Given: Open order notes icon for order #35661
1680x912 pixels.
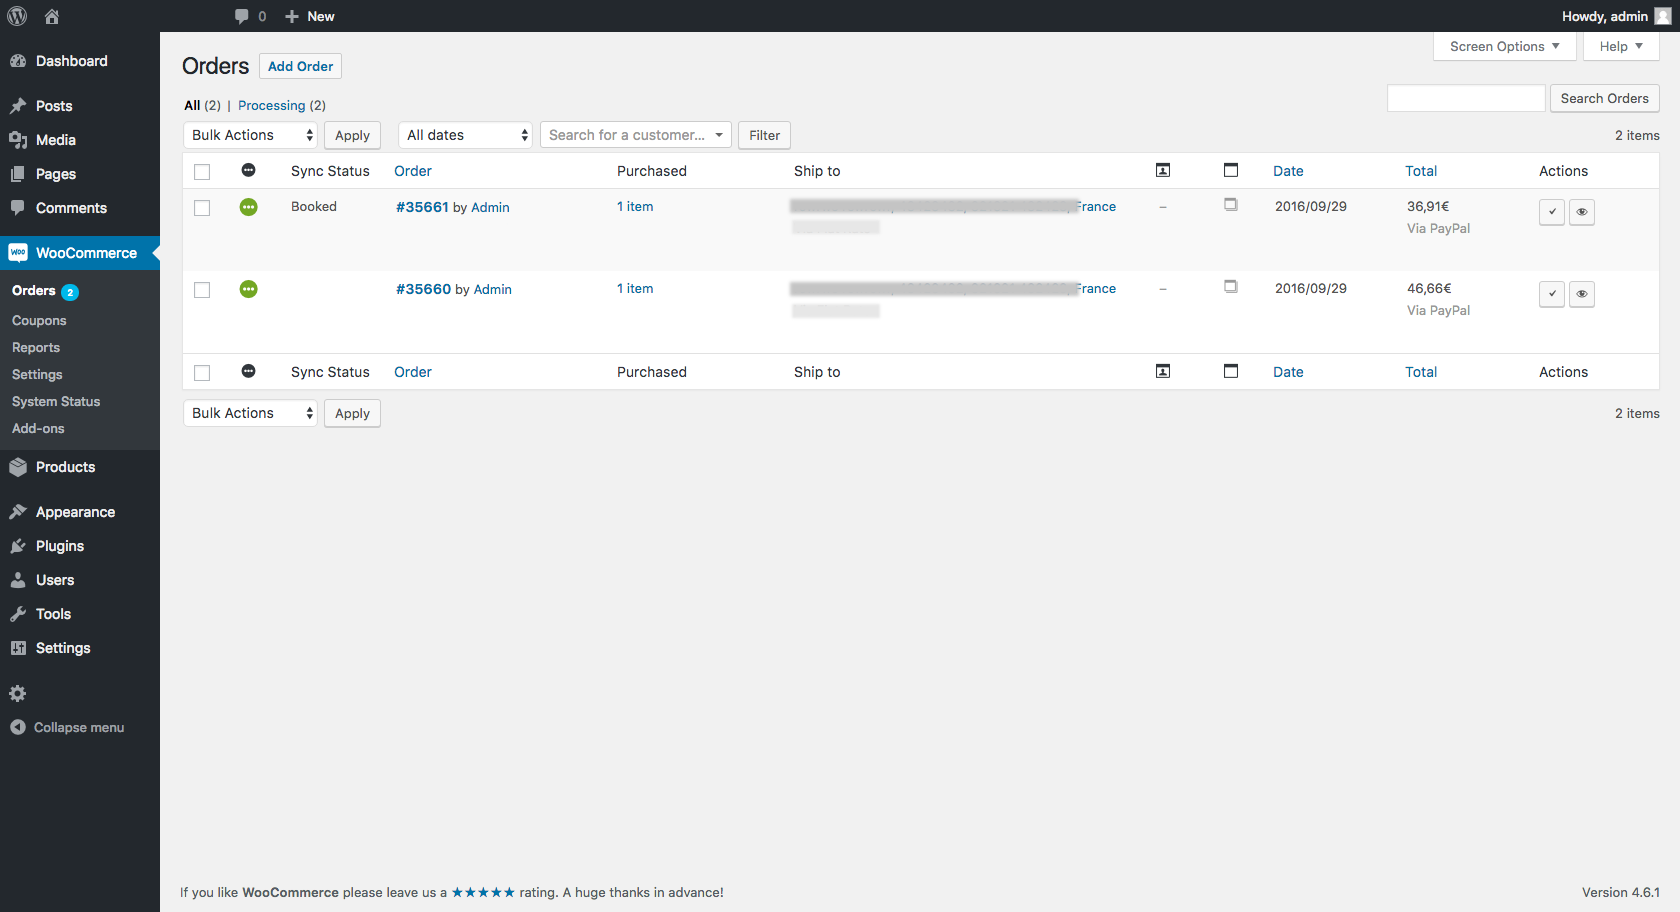Looking at the screenshot, I should 1231,204.
